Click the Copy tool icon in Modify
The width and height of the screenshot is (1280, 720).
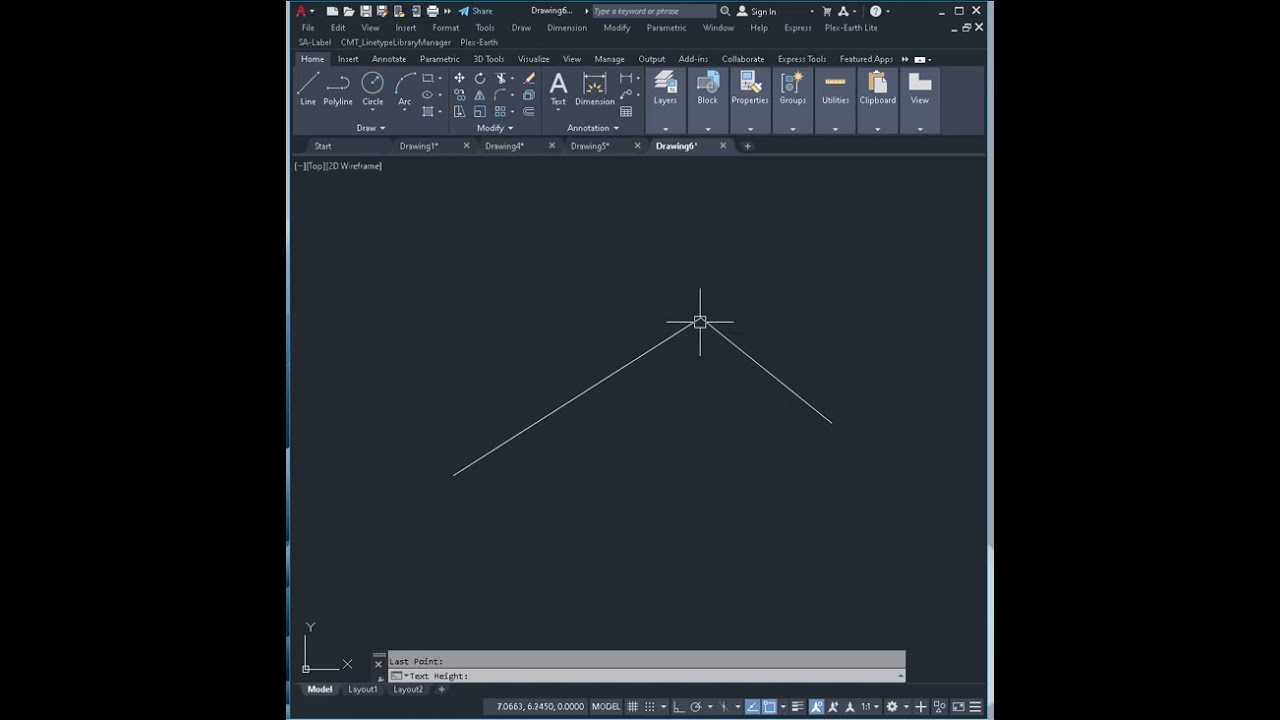coord(459,95)
